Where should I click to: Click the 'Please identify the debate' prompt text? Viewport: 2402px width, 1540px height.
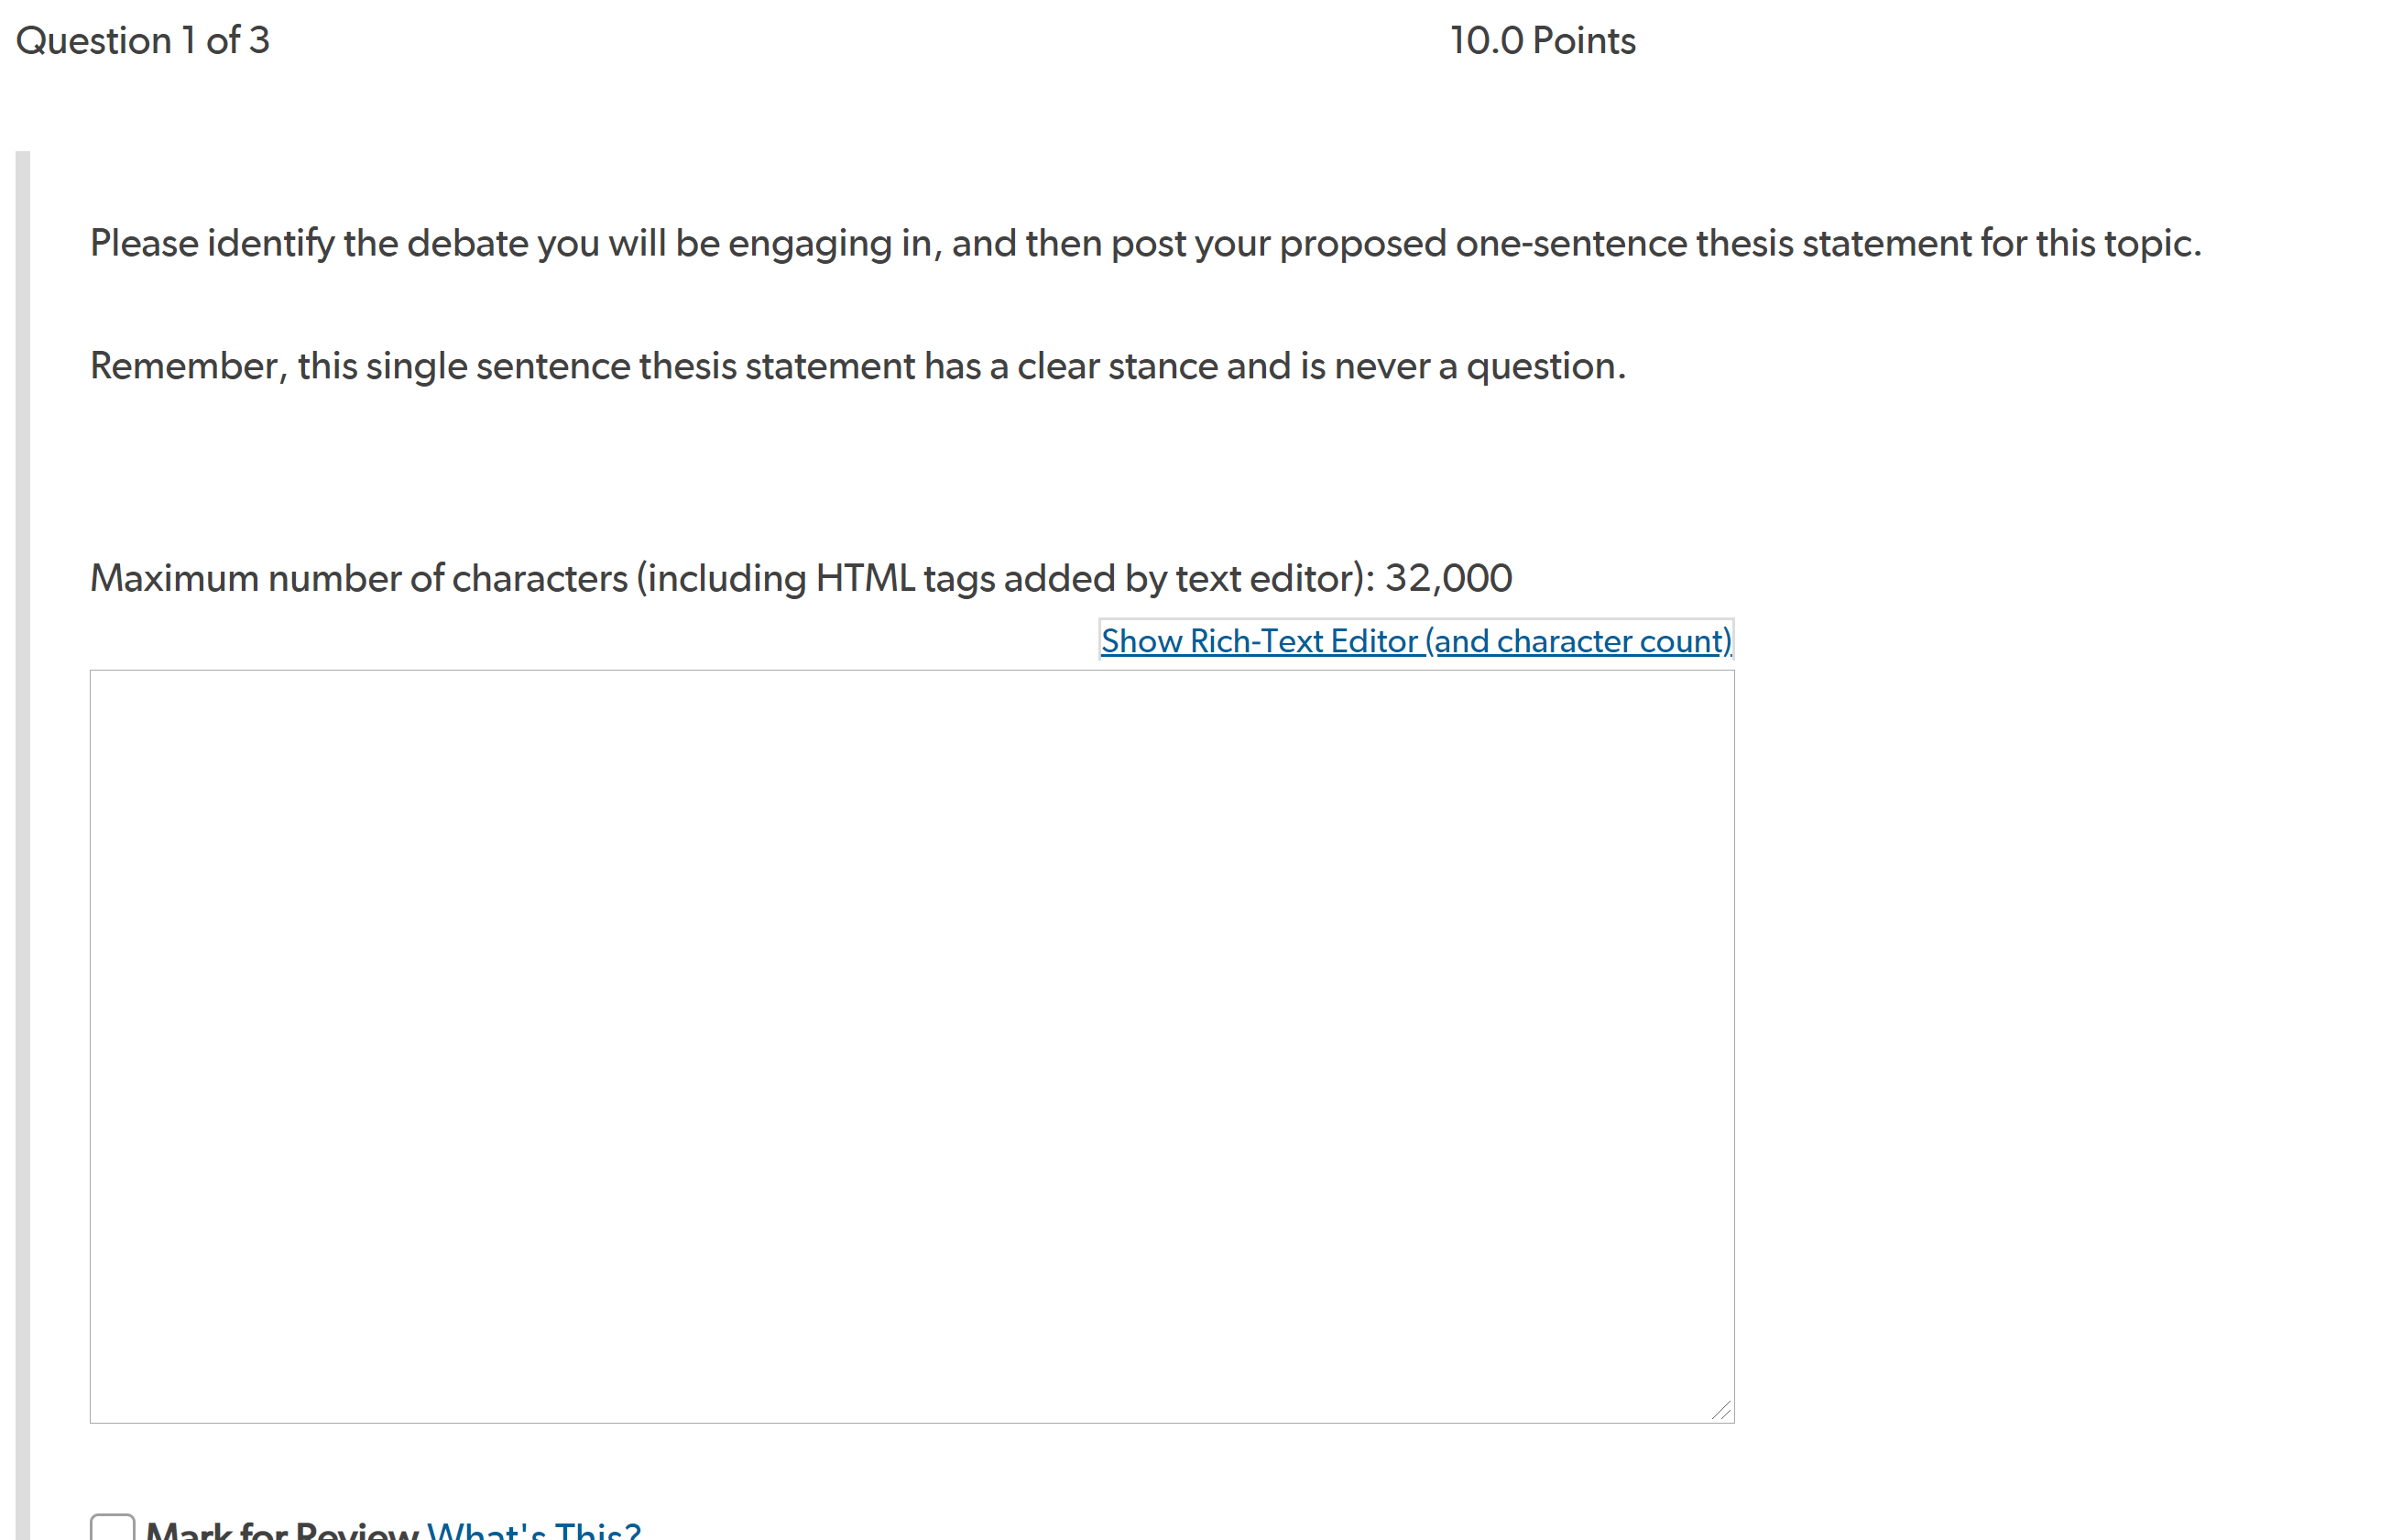pyautogui.click(x=1146, y=244)
